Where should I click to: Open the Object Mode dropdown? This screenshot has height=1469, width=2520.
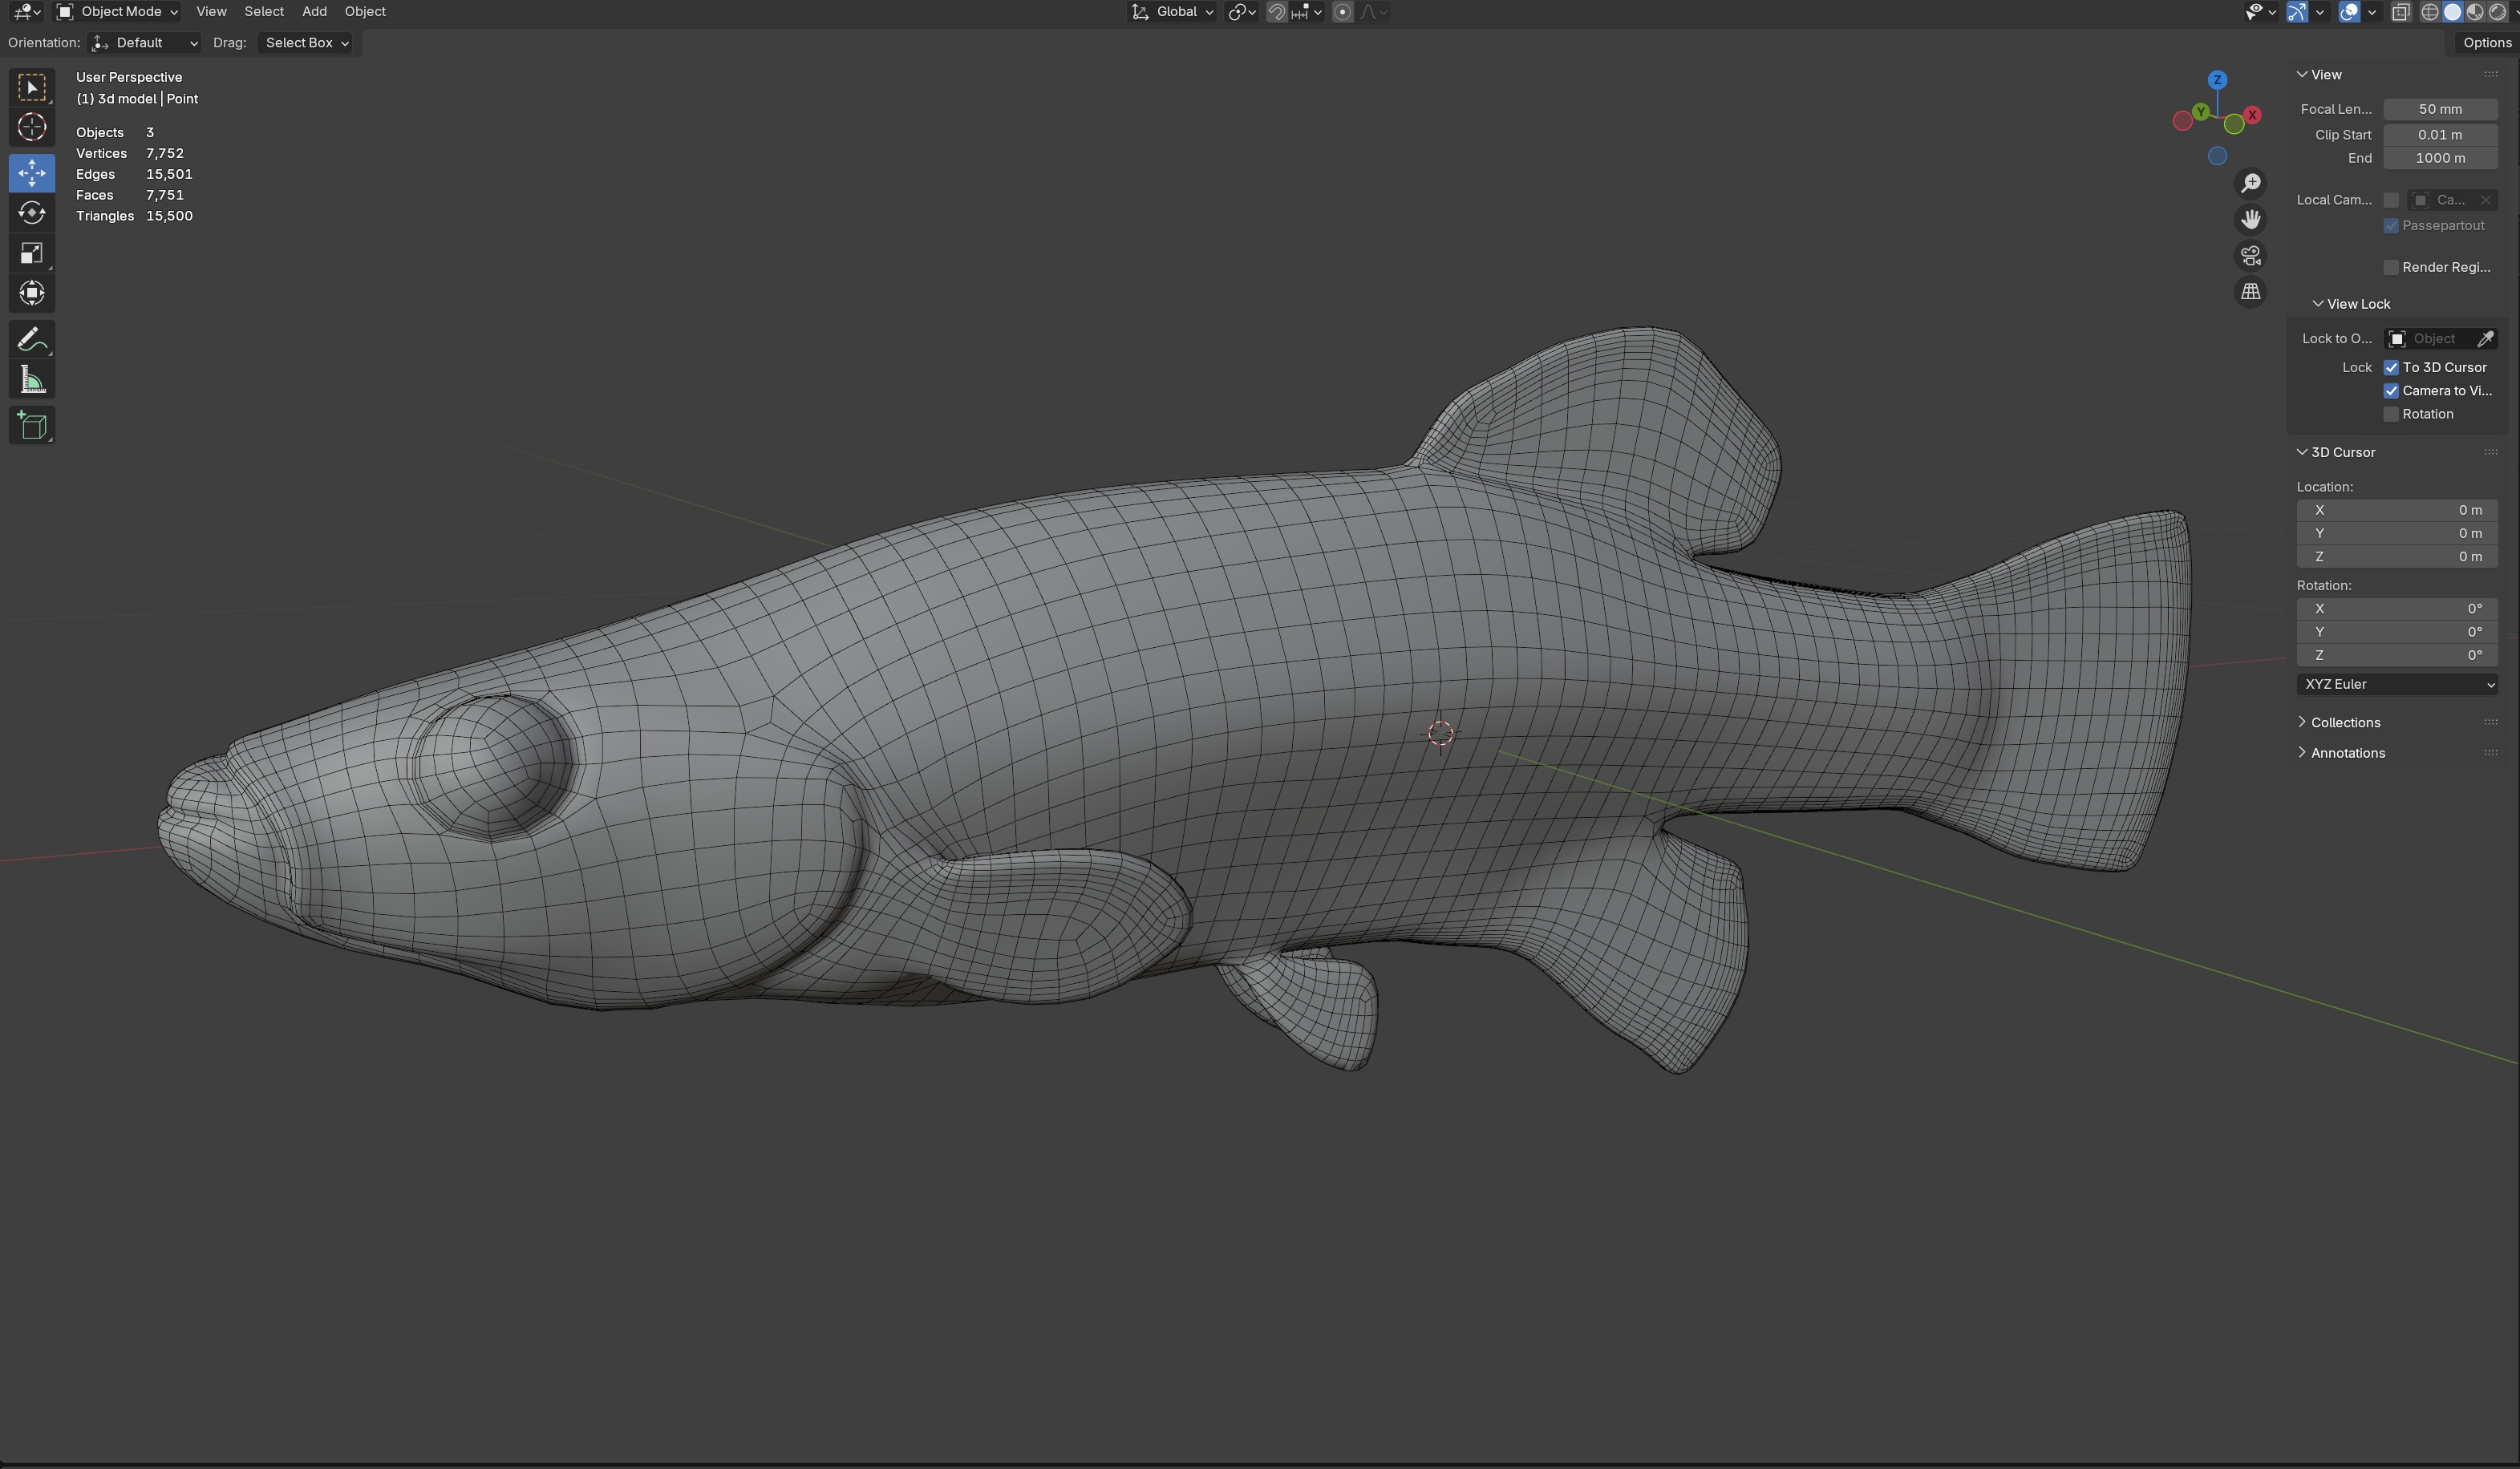(118, 12)
